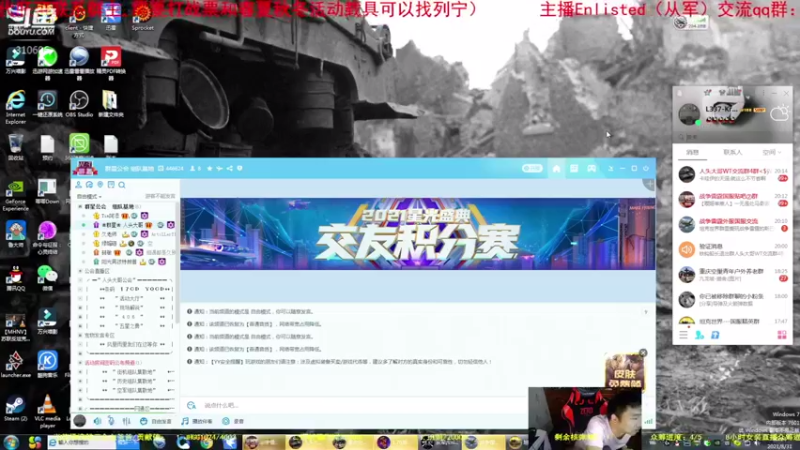This screenshot has width=800, height=450.
Task: Expand the "空军组队集散地" channel row
Action: [x=80, y=390]
